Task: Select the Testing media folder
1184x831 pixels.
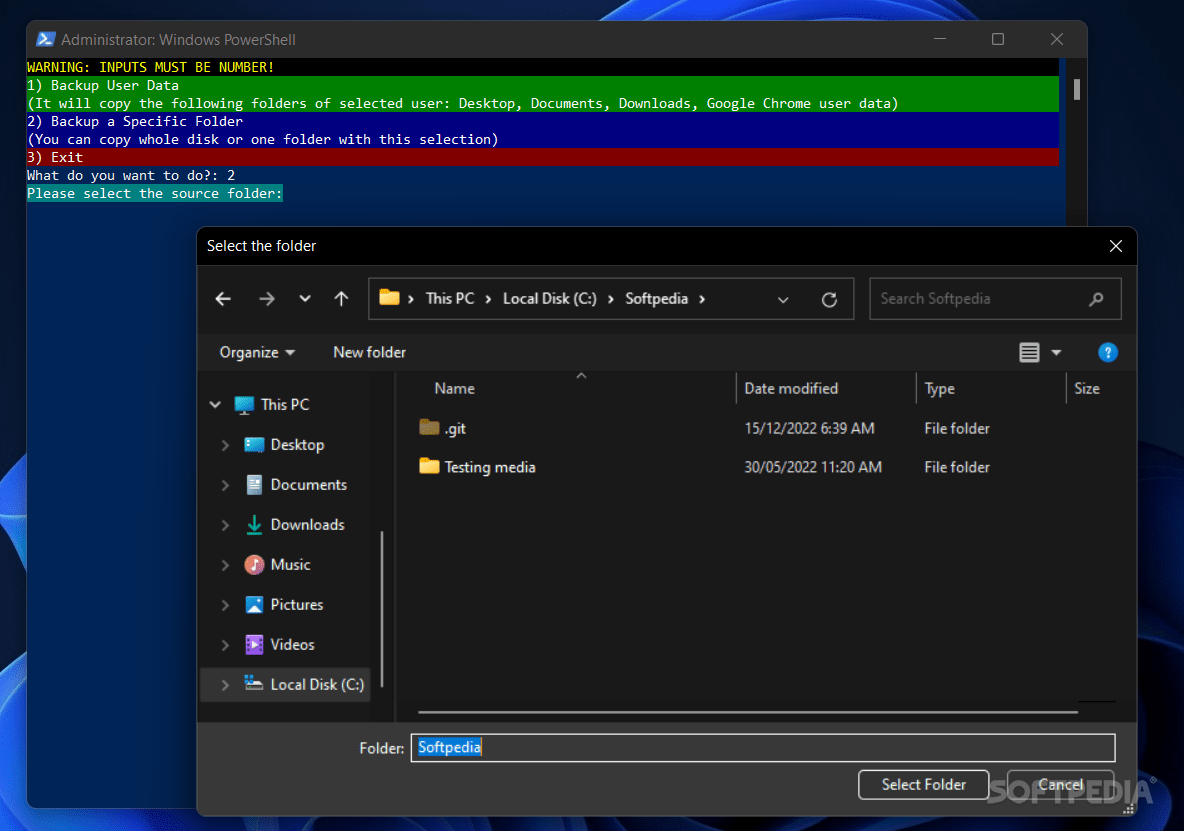Action: [489, 467]
